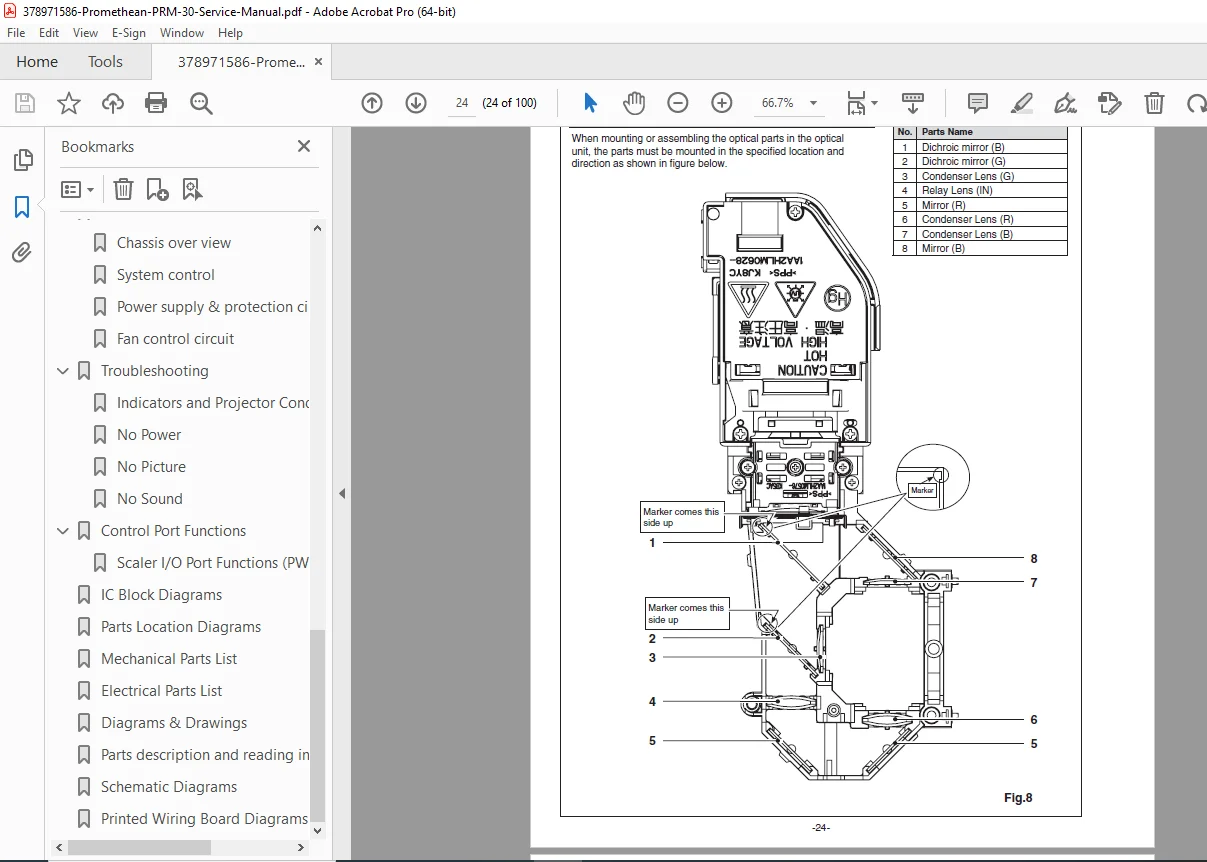Click the bookmarks horizontal scrollbar thumb

[140, 847]
